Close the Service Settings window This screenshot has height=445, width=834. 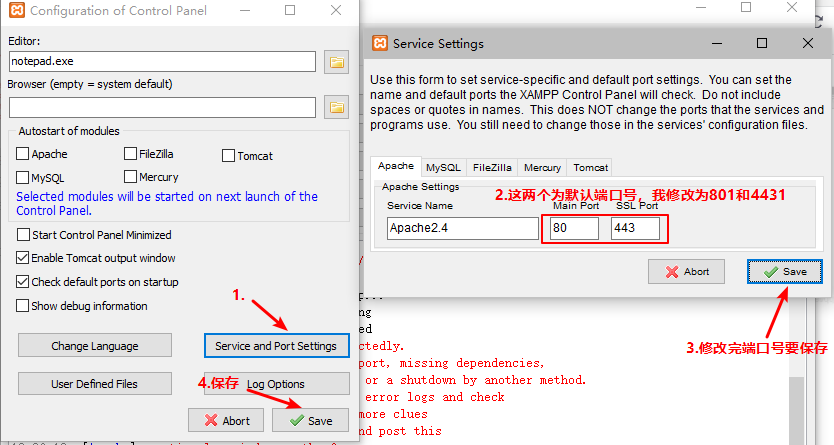pyautogui.click(x=807, y=43)
